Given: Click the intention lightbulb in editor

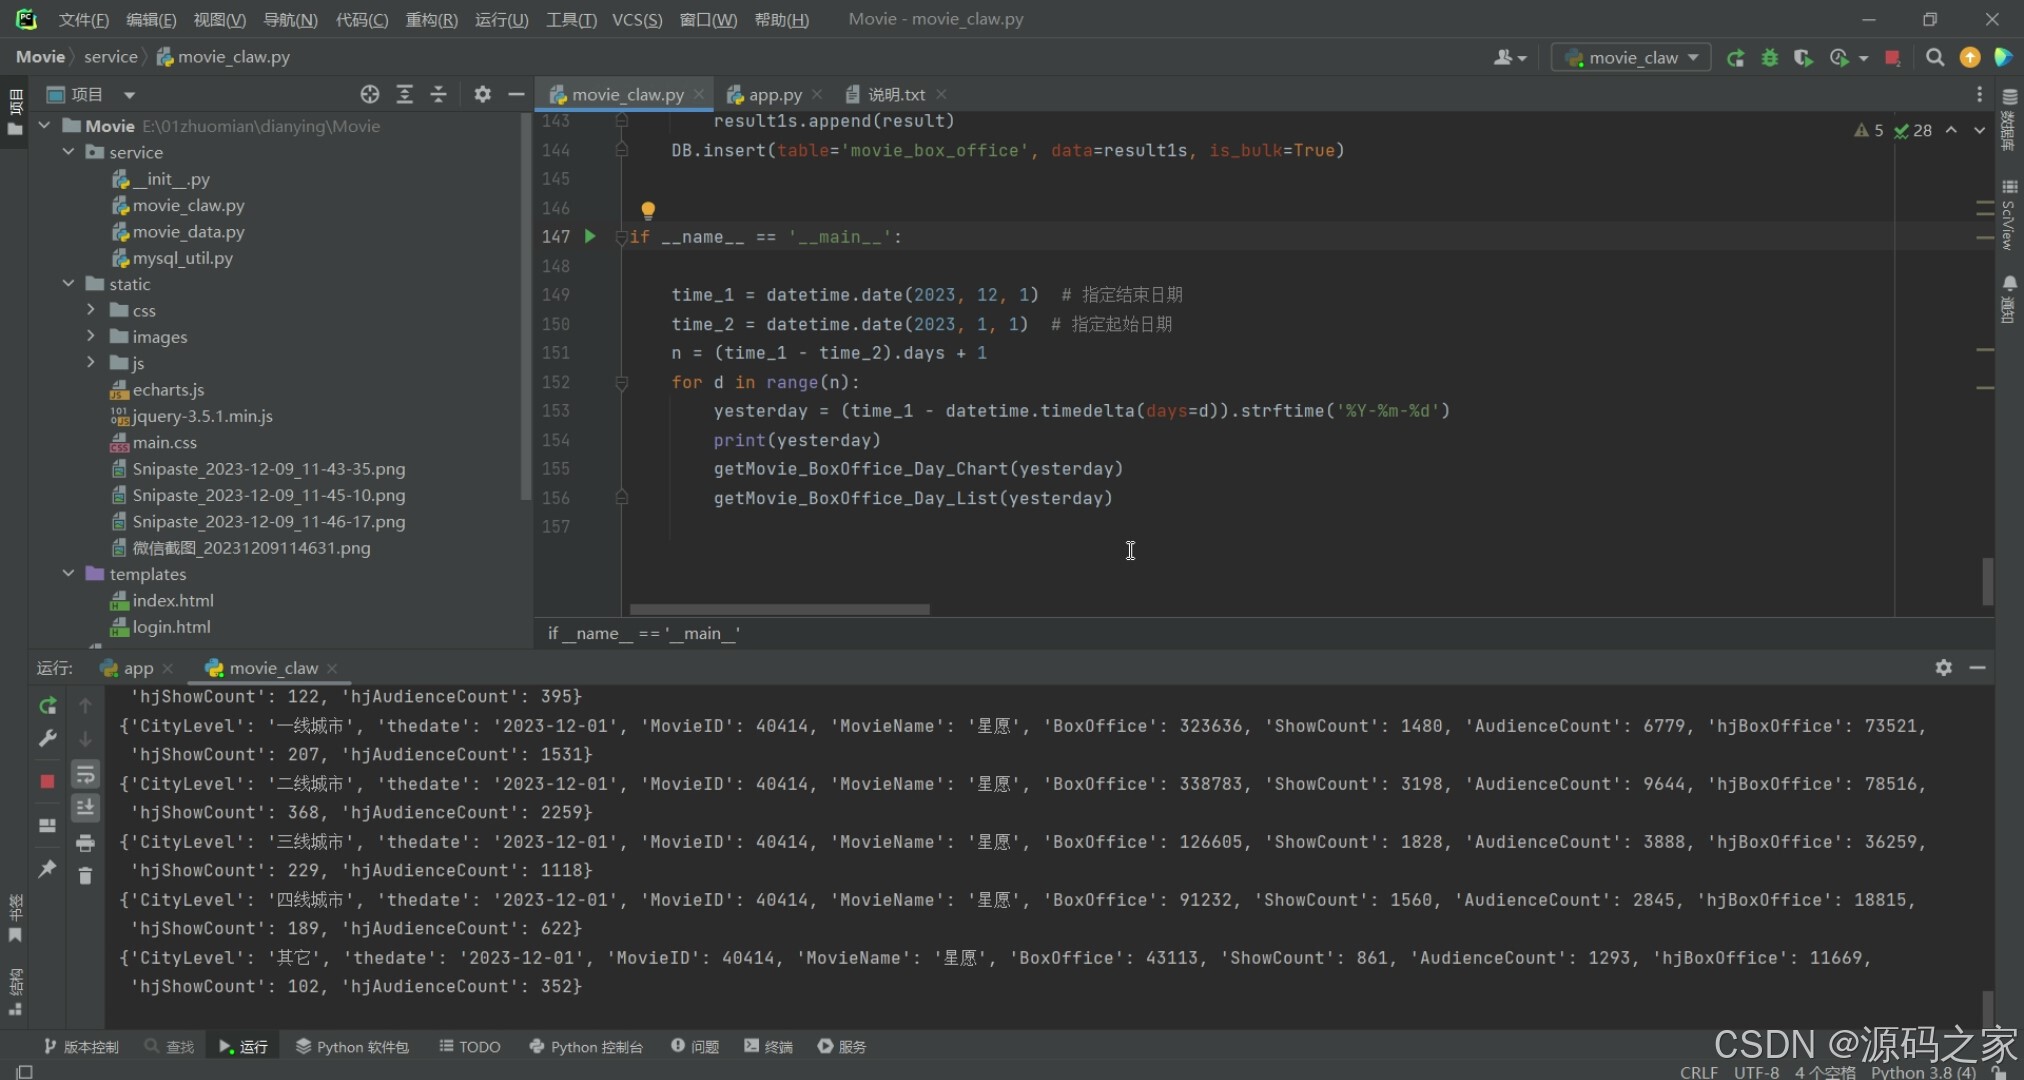Looking at the screenshot, I should click(648, 210).
